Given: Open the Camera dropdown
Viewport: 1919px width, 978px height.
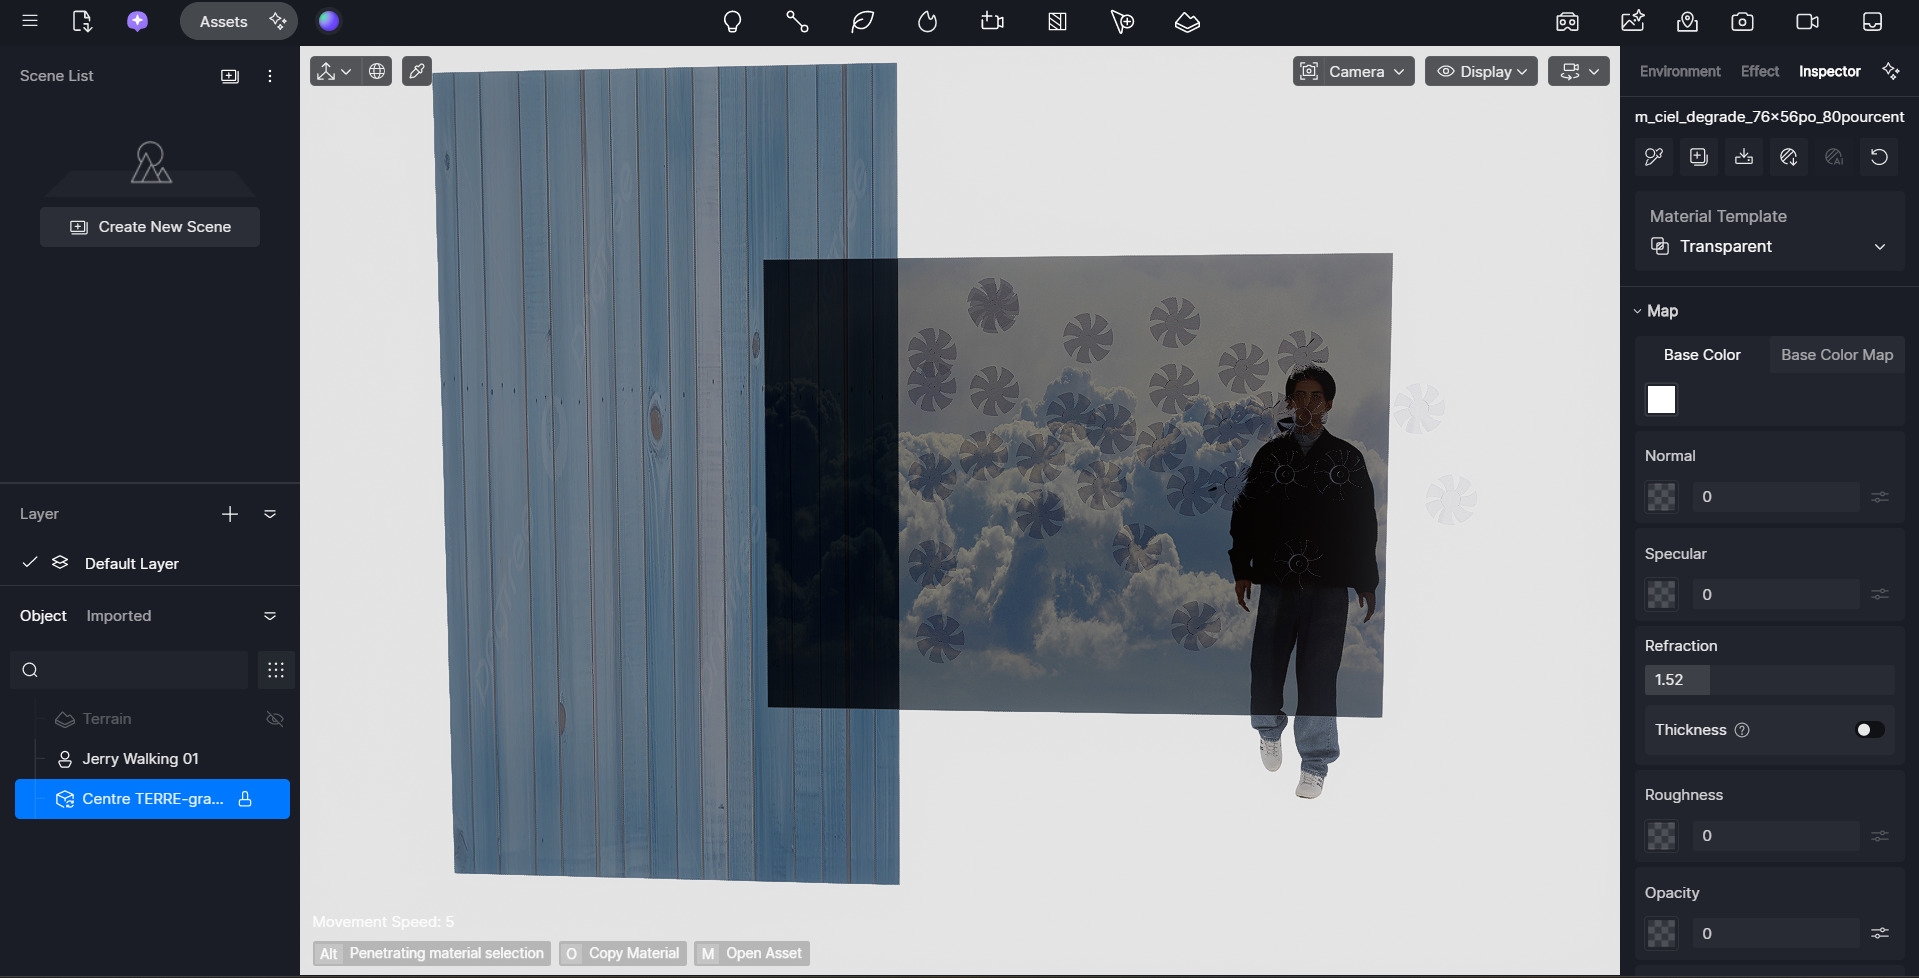Looking at the screenshot, I should coord(1353,71).
